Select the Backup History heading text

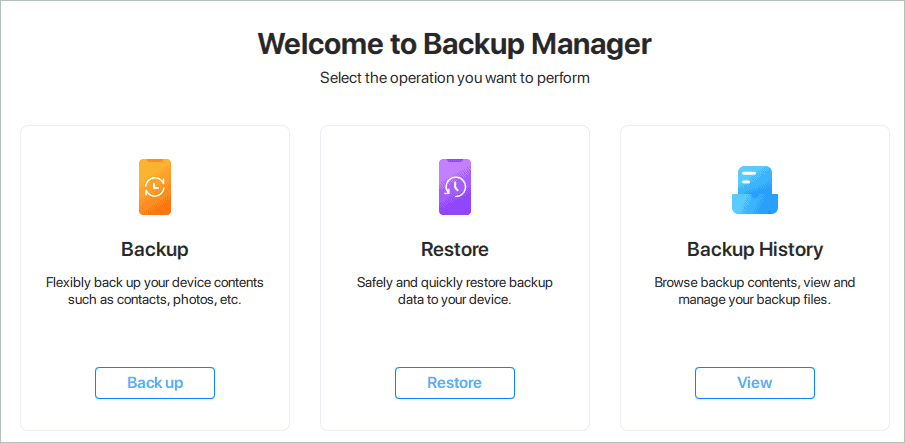[x=755, y=249]
